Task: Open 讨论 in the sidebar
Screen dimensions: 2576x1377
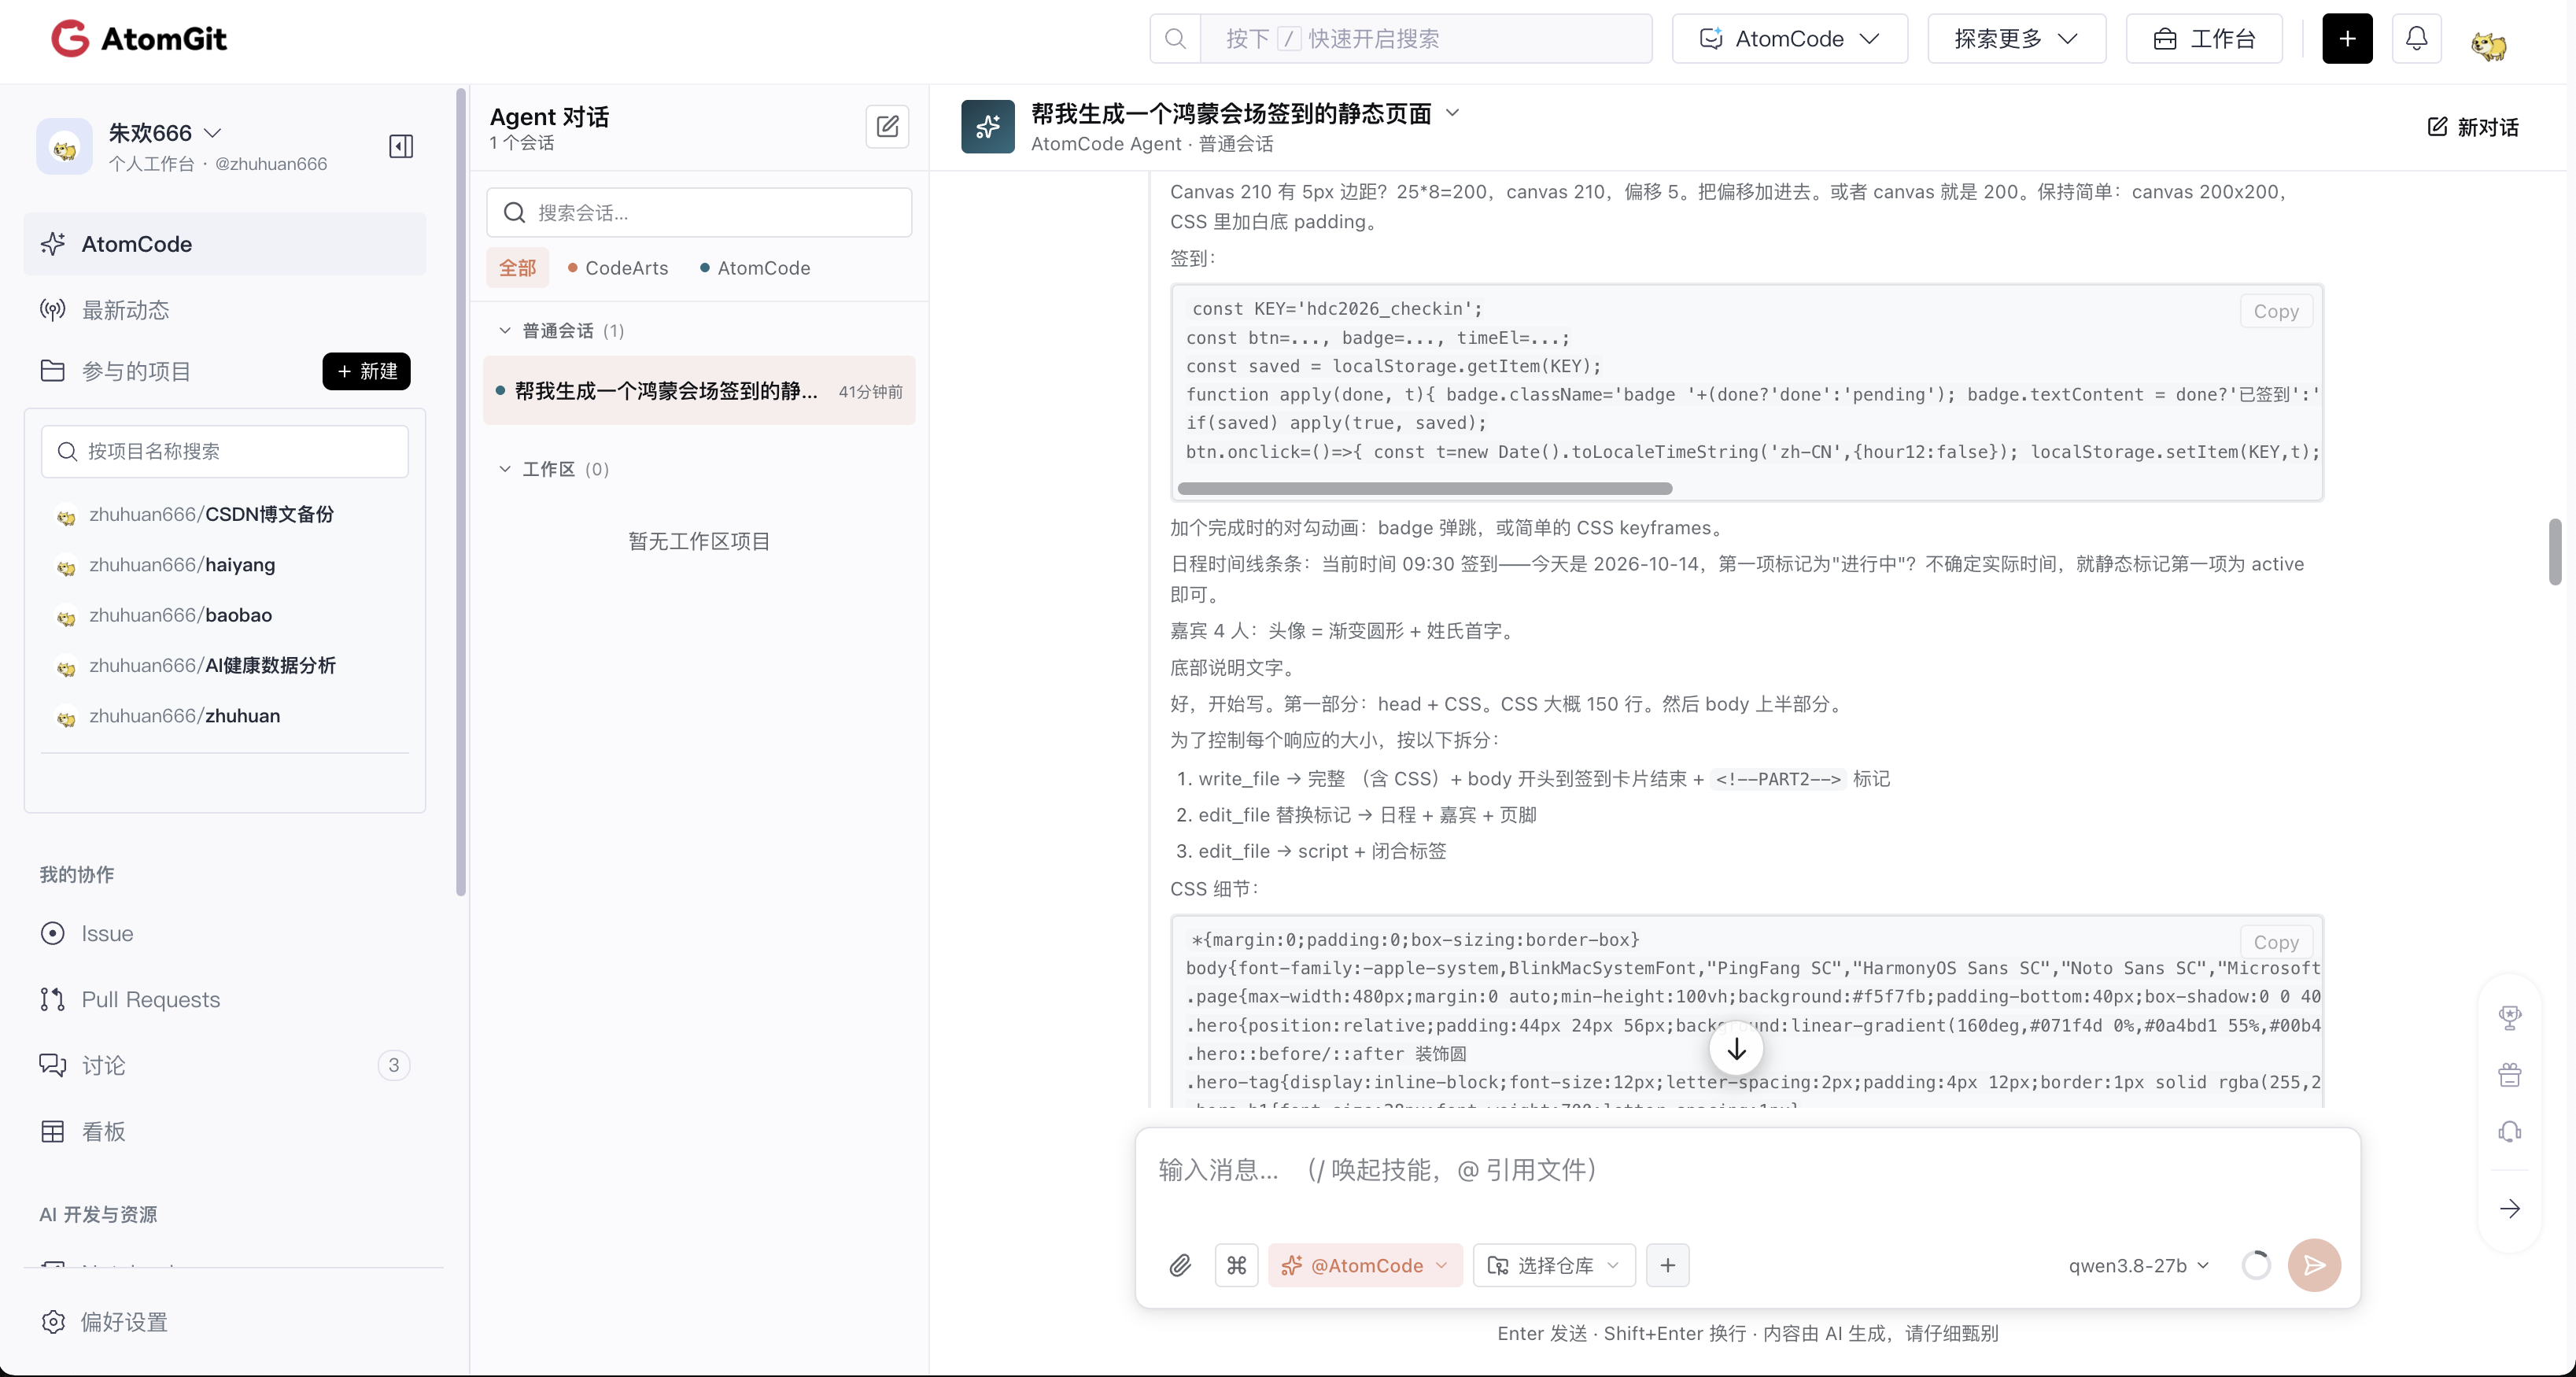Action: pos(225,1065)
